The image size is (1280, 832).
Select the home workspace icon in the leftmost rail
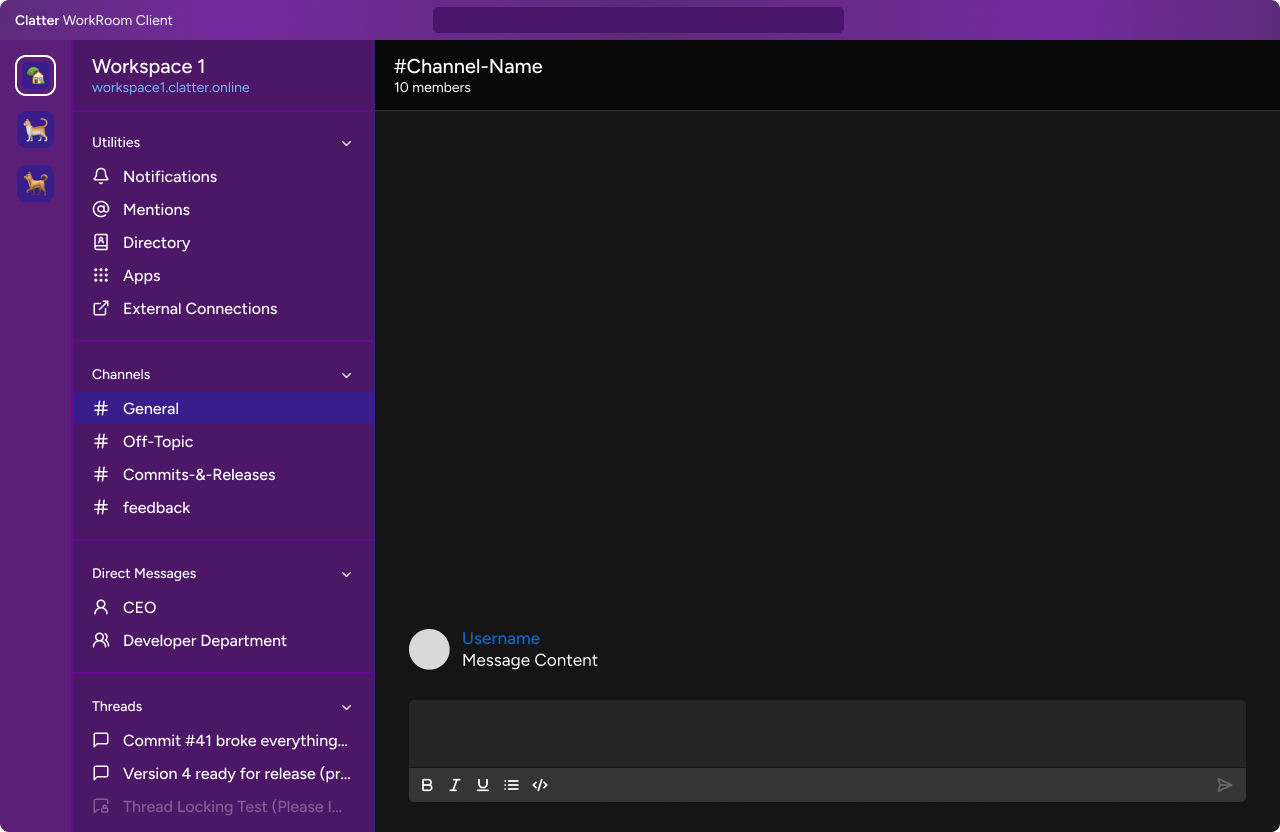click(x=35, y=75)
